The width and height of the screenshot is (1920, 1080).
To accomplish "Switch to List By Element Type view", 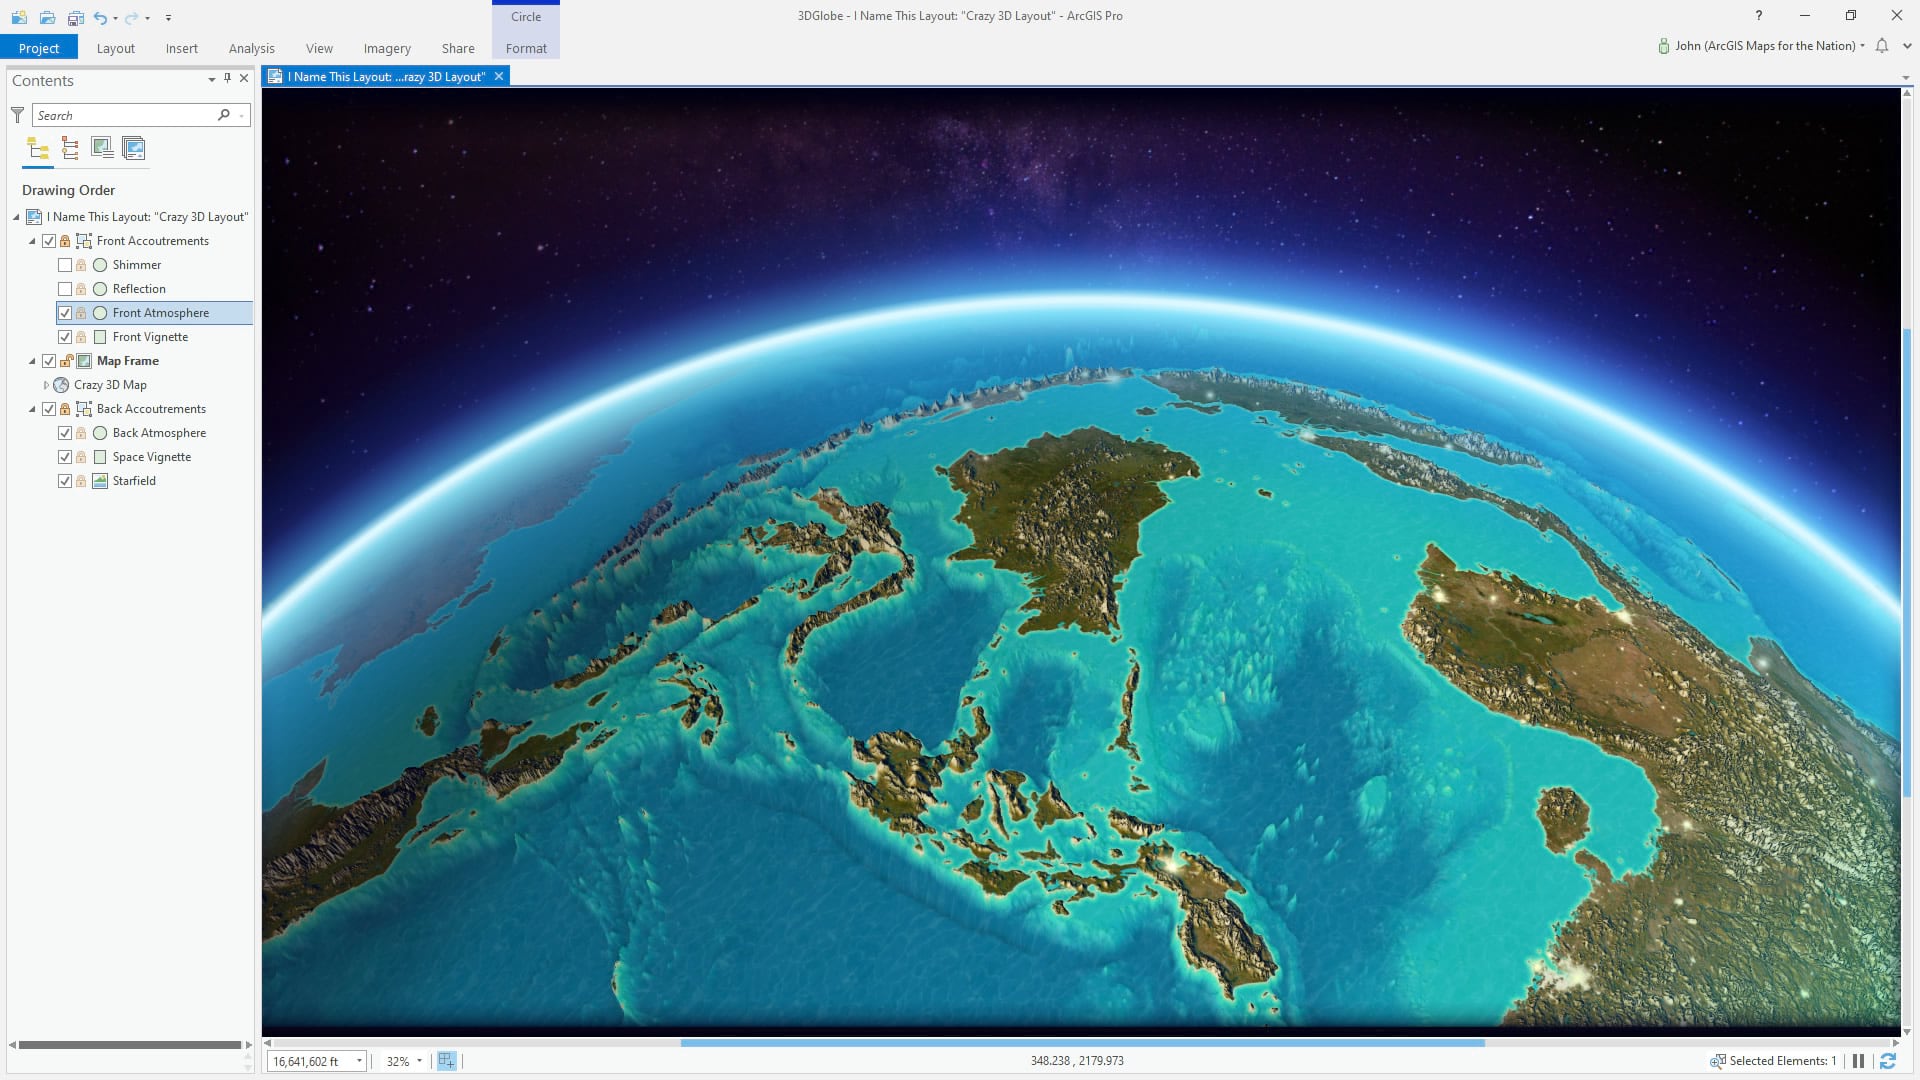I will coord(70,149).
